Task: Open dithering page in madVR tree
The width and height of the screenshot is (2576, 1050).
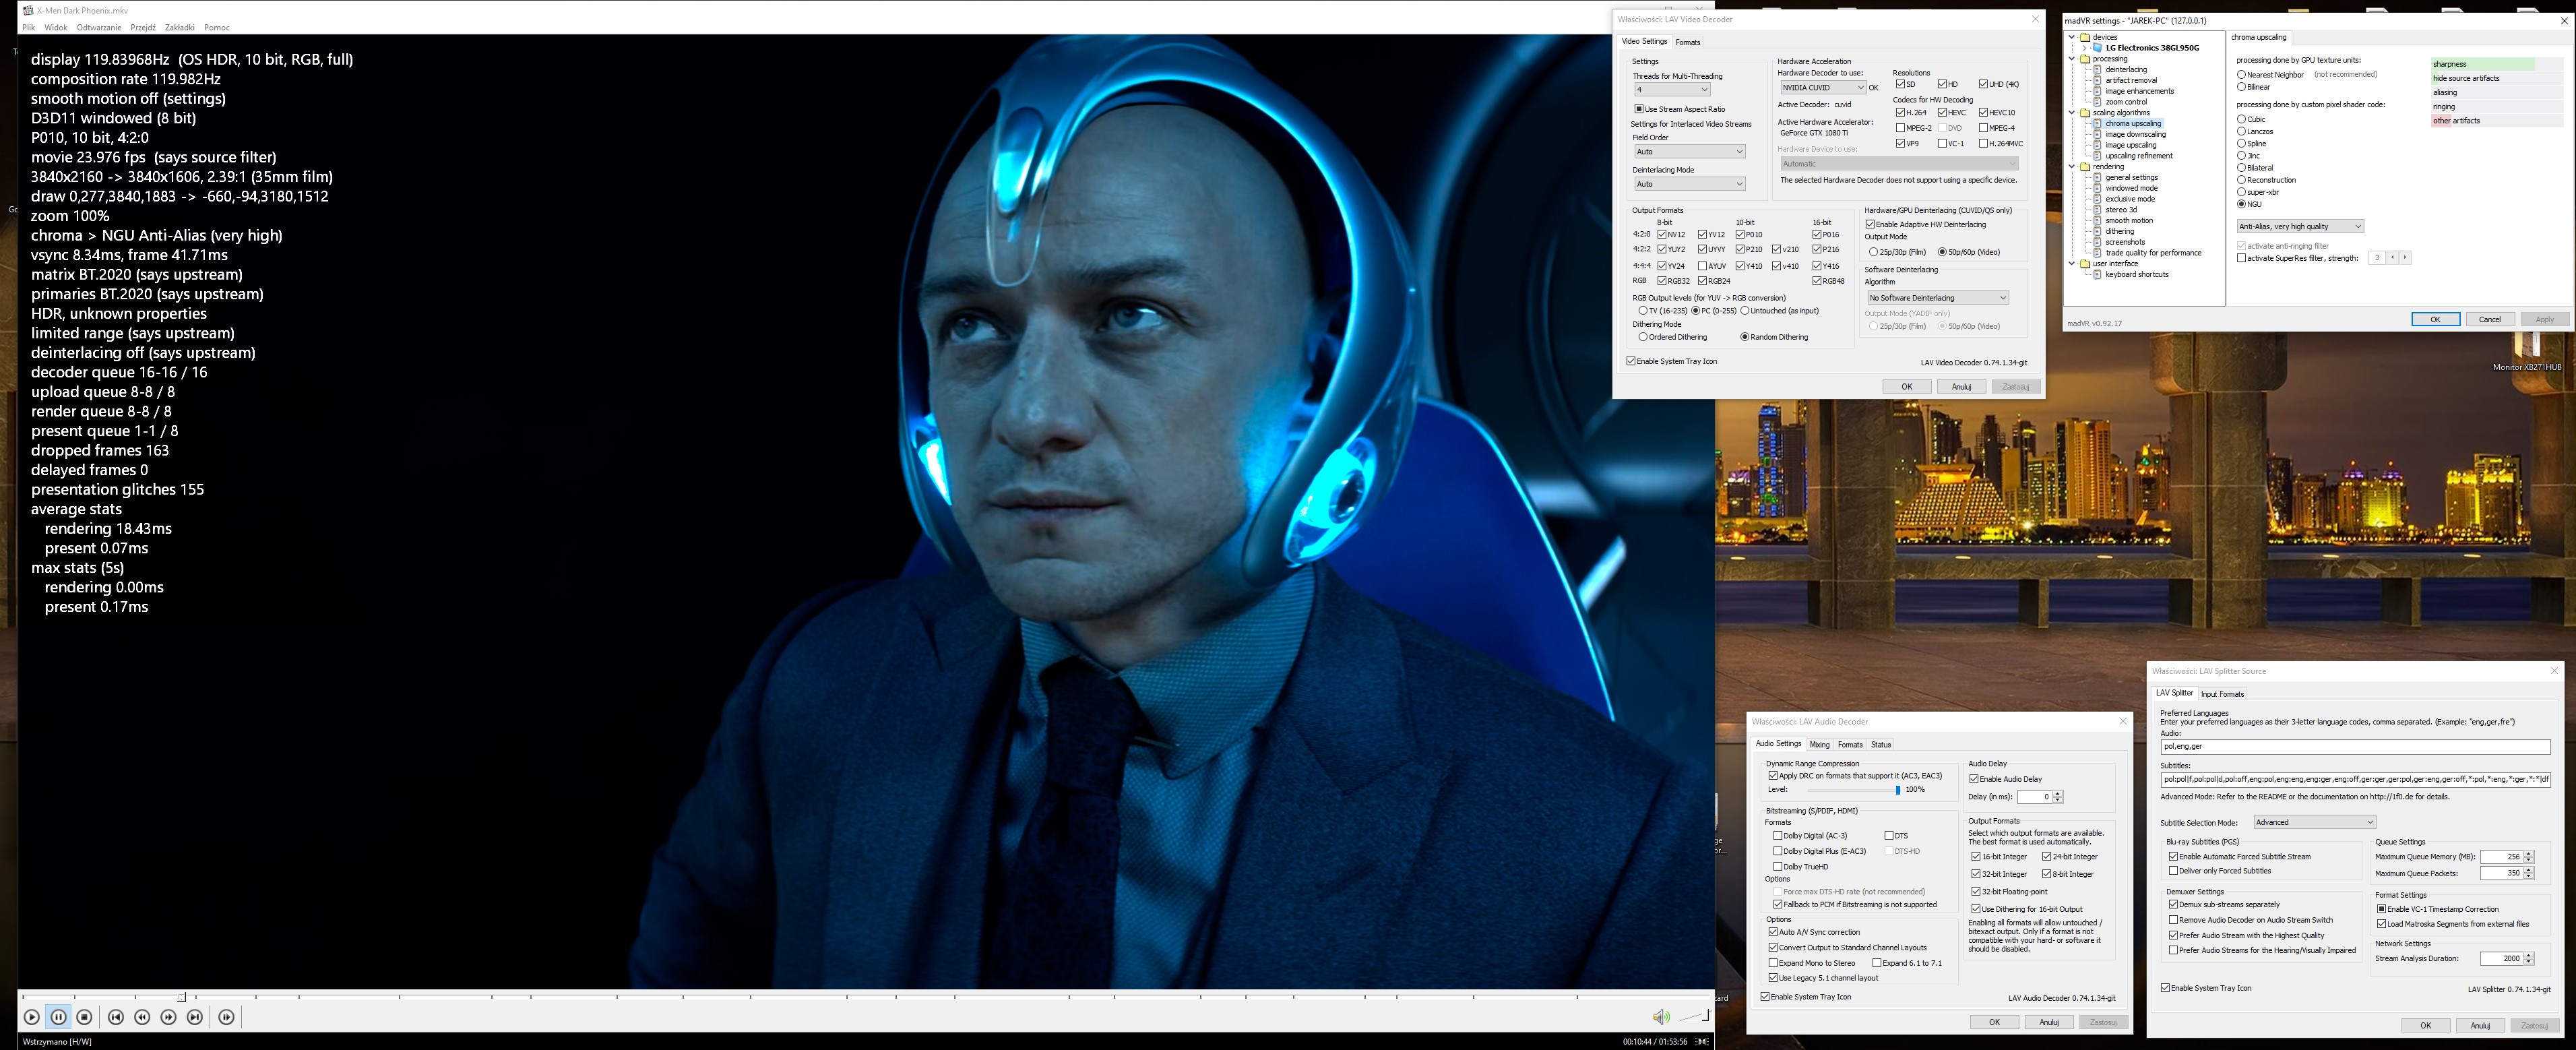Action: (2120, 231)
